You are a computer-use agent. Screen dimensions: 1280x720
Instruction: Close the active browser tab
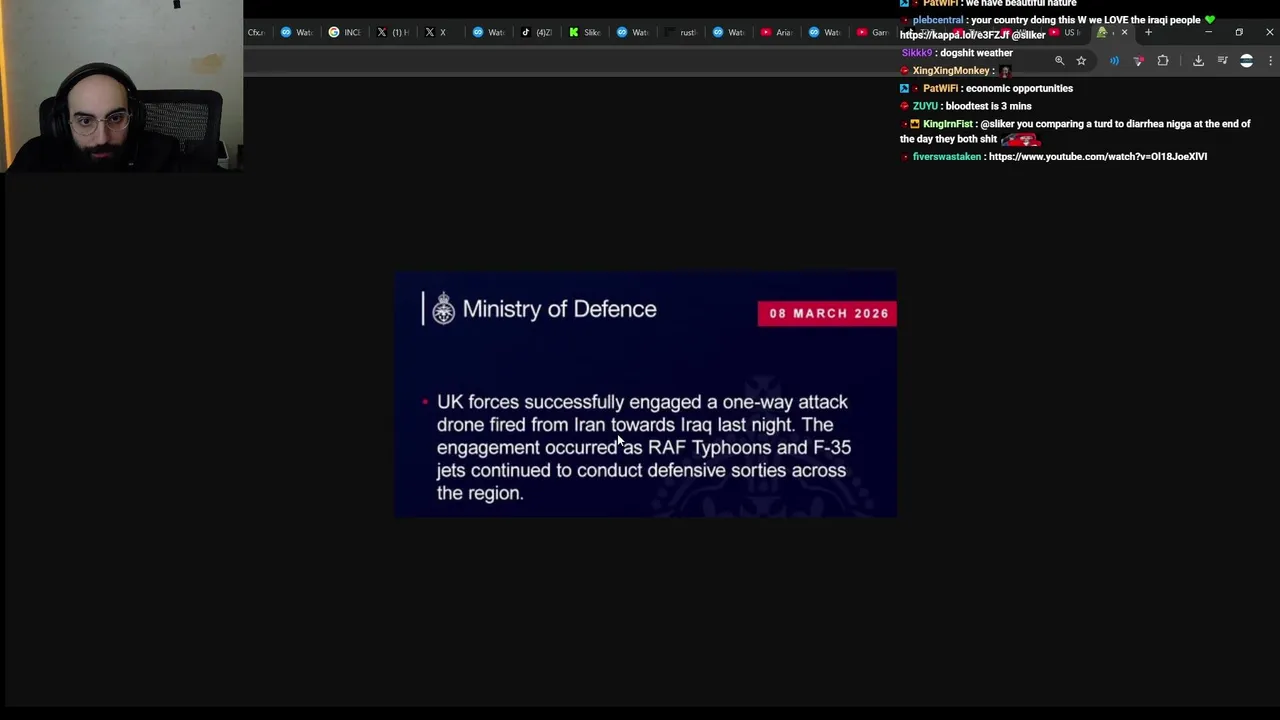click(x=1124, y=32)
